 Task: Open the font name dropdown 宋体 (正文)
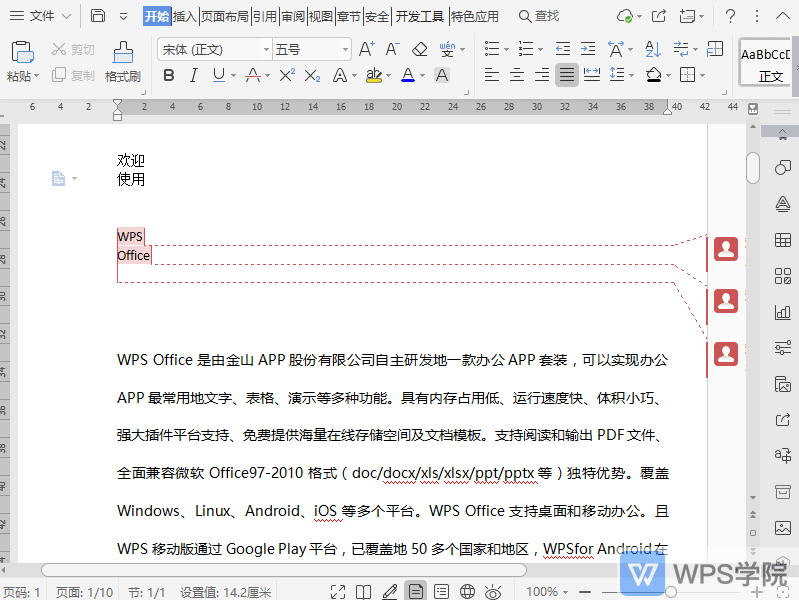(214, 49)
